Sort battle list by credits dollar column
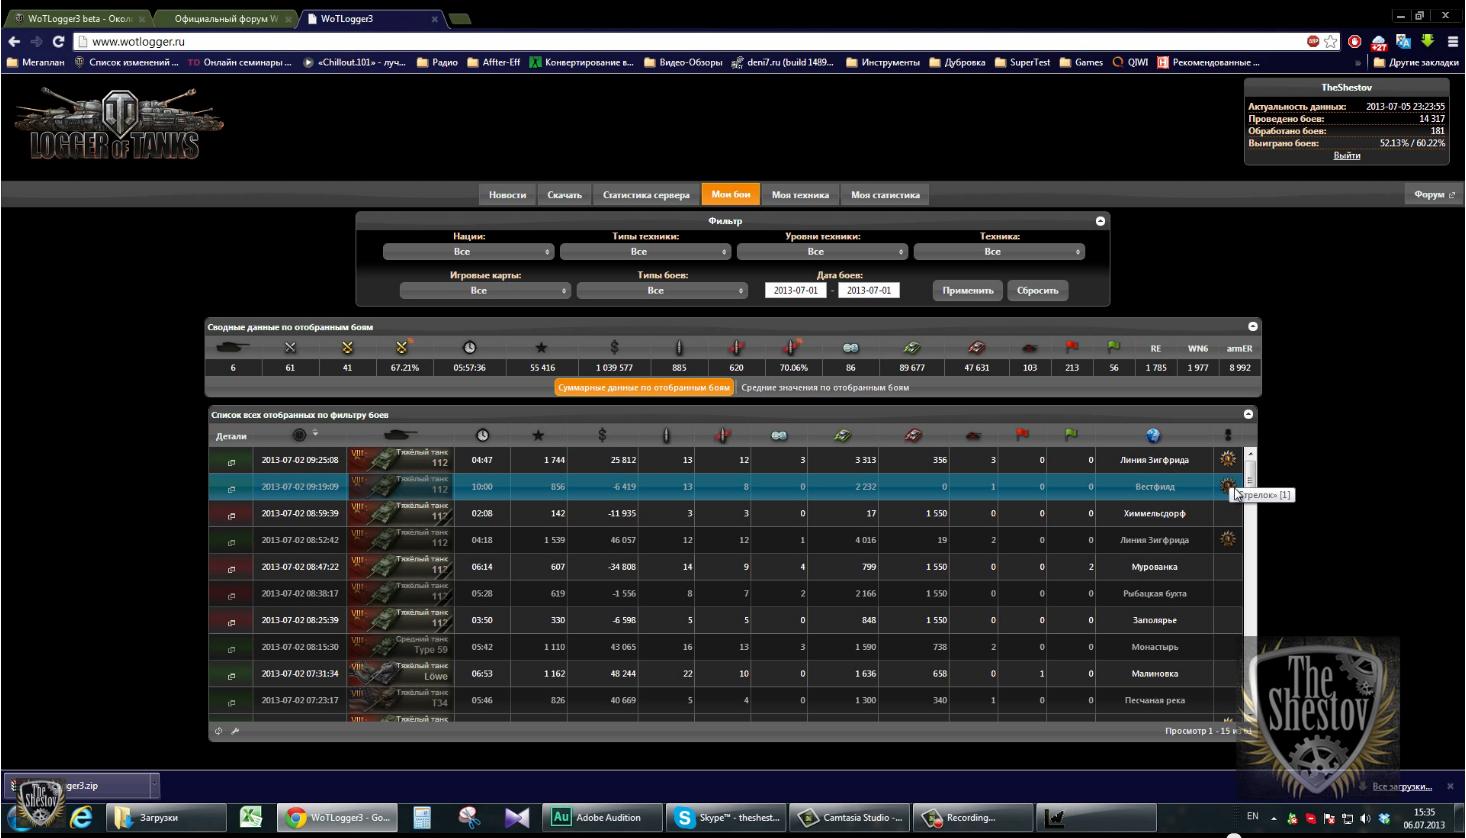The height and width of the screenshot is (838, 1466). (x=602, y=435)
